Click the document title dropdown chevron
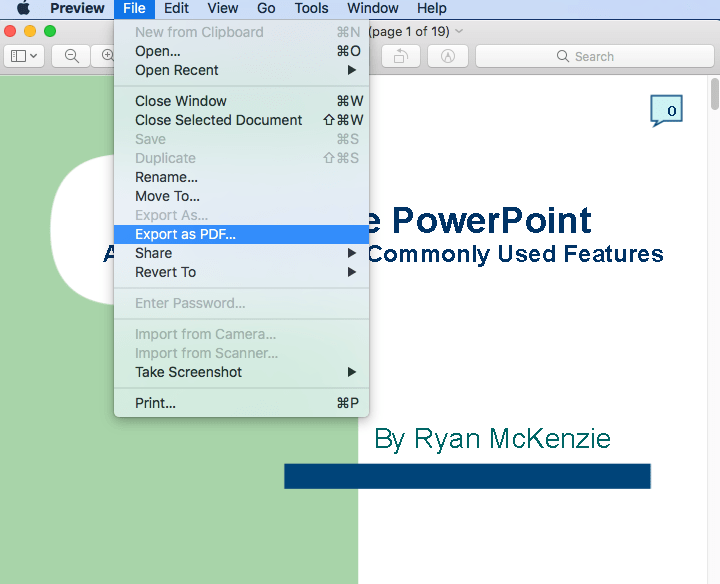Viewport: 720px width, 584px height. click(459, 31)
